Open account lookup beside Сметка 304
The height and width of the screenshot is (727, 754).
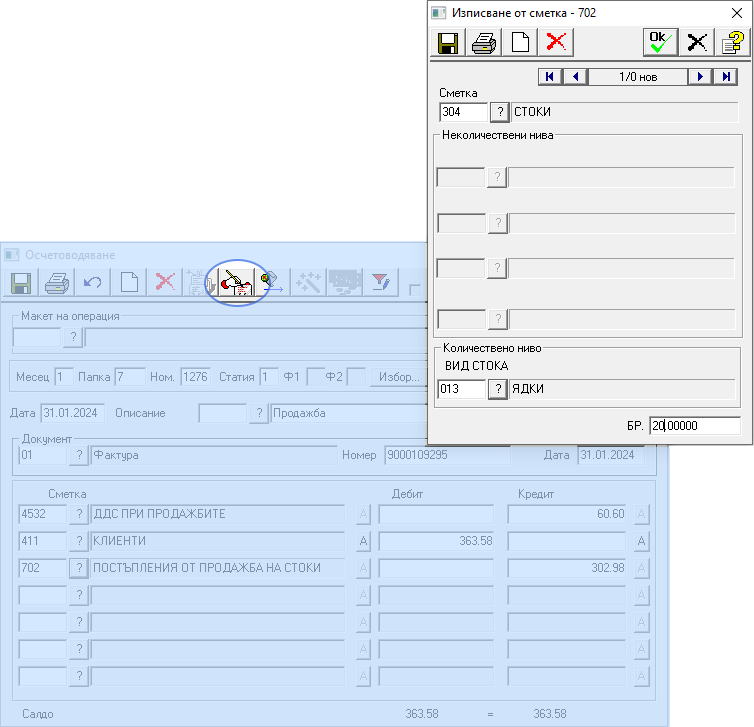pyautogui.click(x=499, y=112)
